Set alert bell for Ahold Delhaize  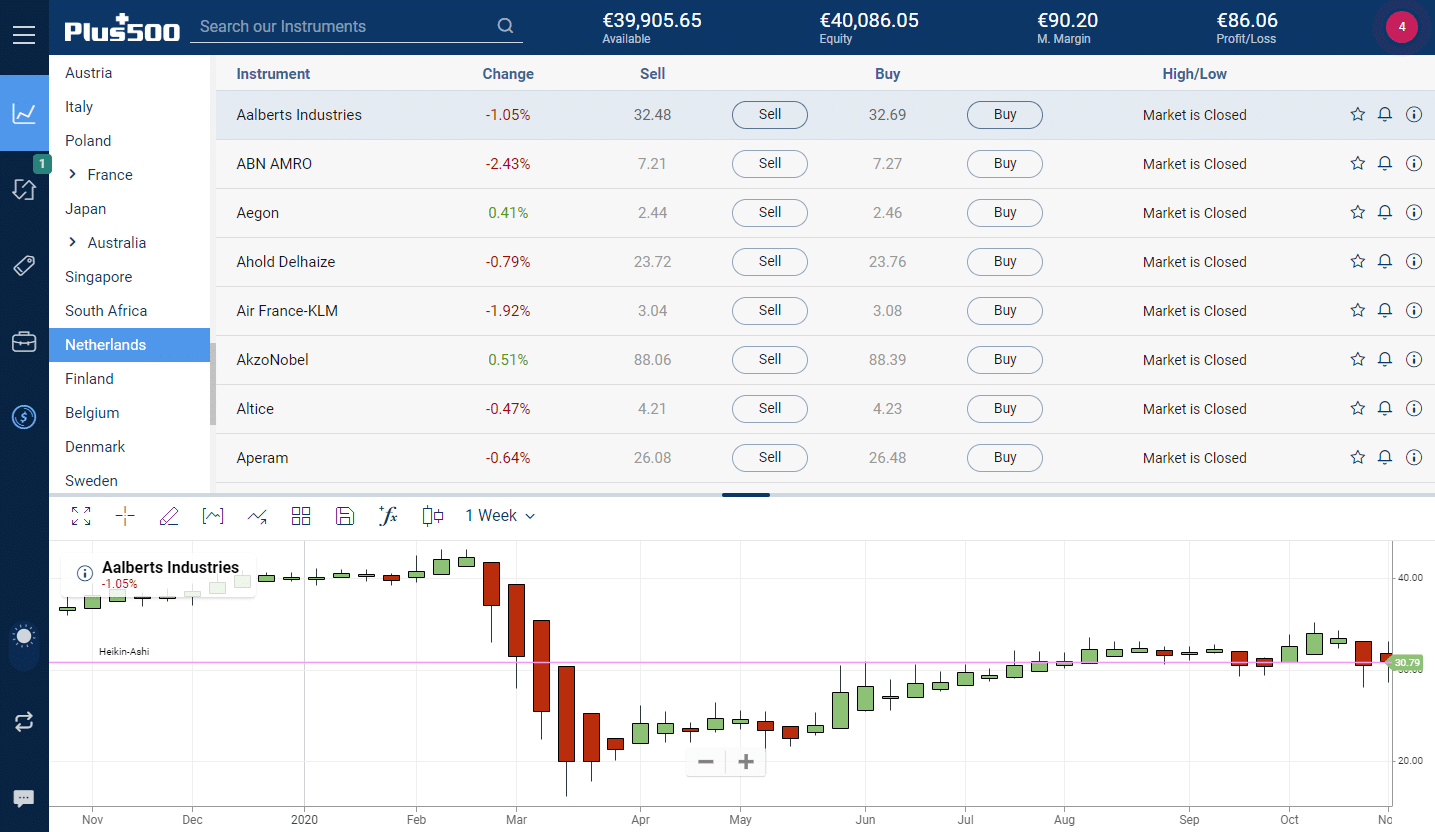1385,261
